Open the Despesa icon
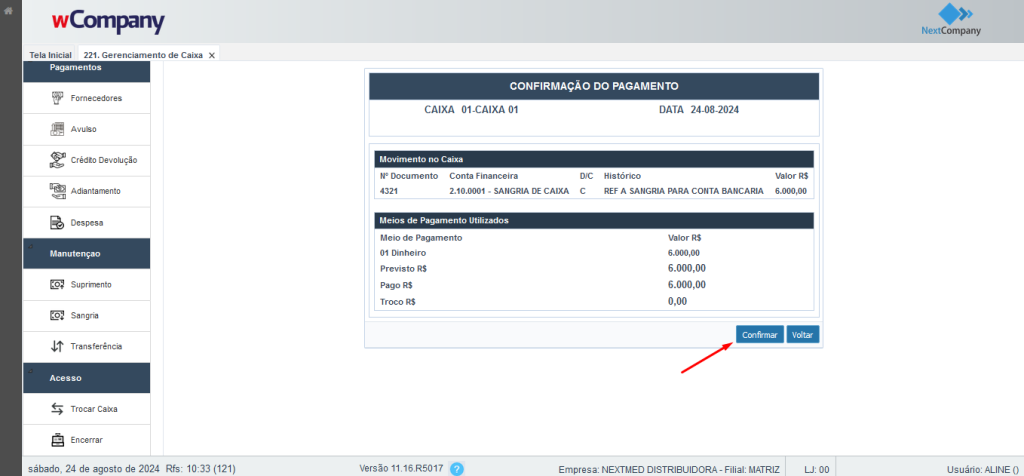The width and height of the screenshot is (1024, 476). tap(57, 222)
